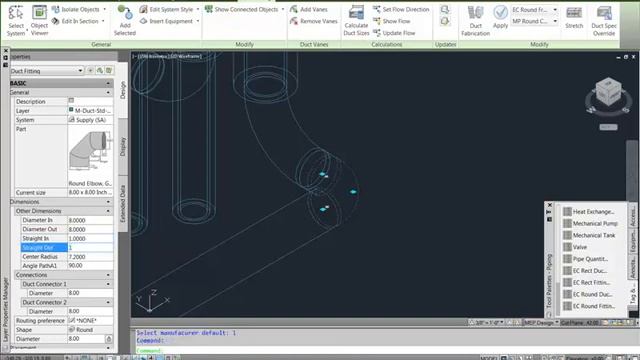Click the Update Flow tool
This screenshot has height=360, width=640.
[x=394, y=33]
